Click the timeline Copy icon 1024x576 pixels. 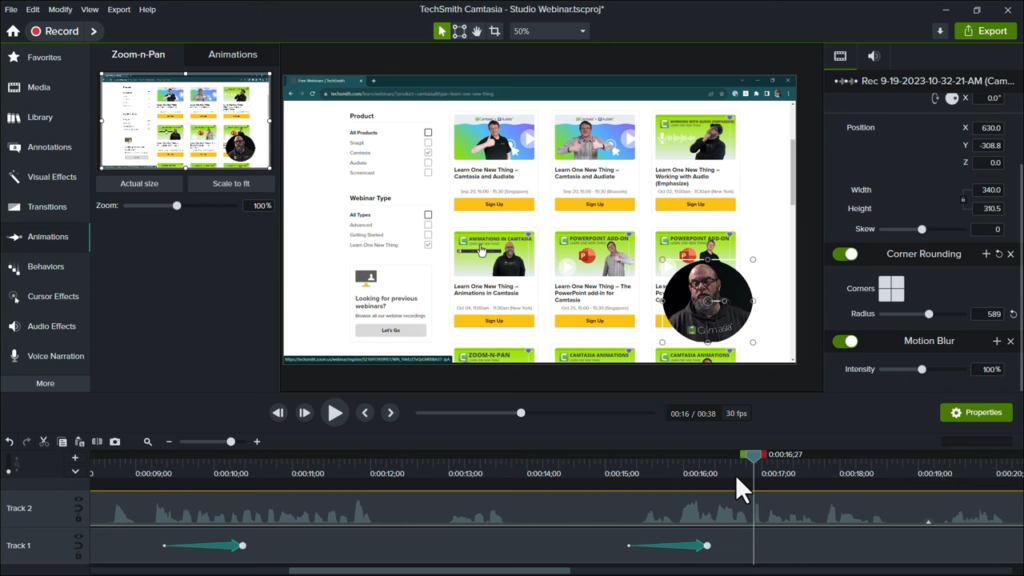(x=62, y=442)
